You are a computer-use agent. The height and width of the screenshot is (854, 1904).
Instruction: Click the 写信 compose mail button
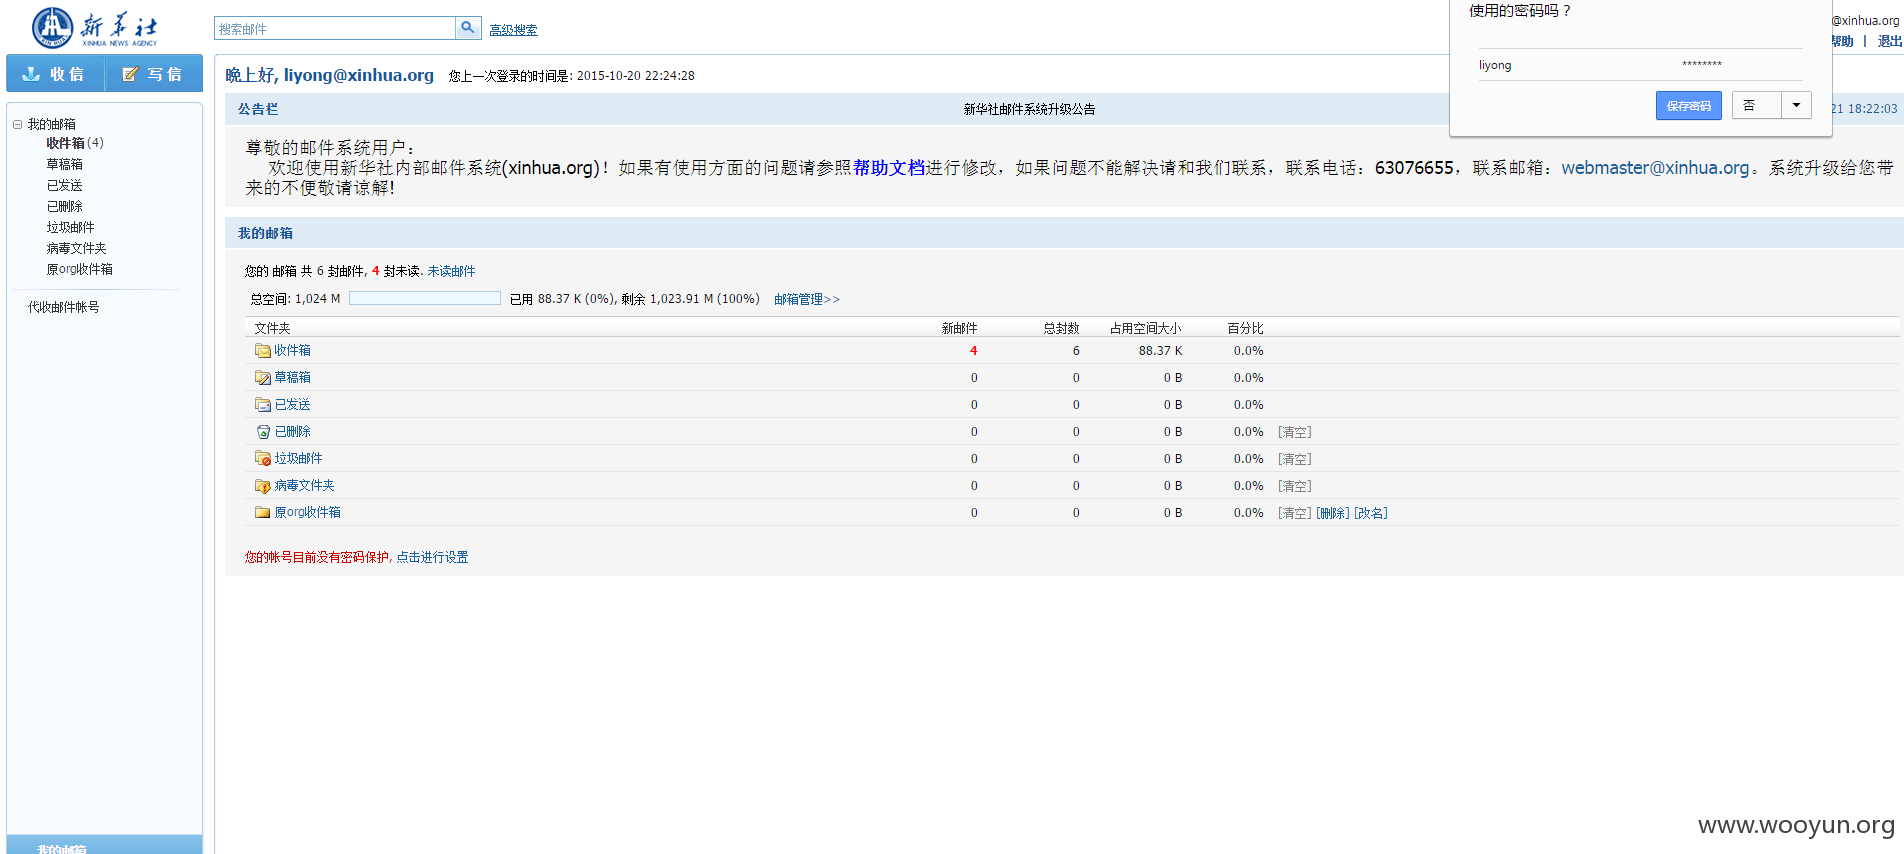click(x=154, y=74)
